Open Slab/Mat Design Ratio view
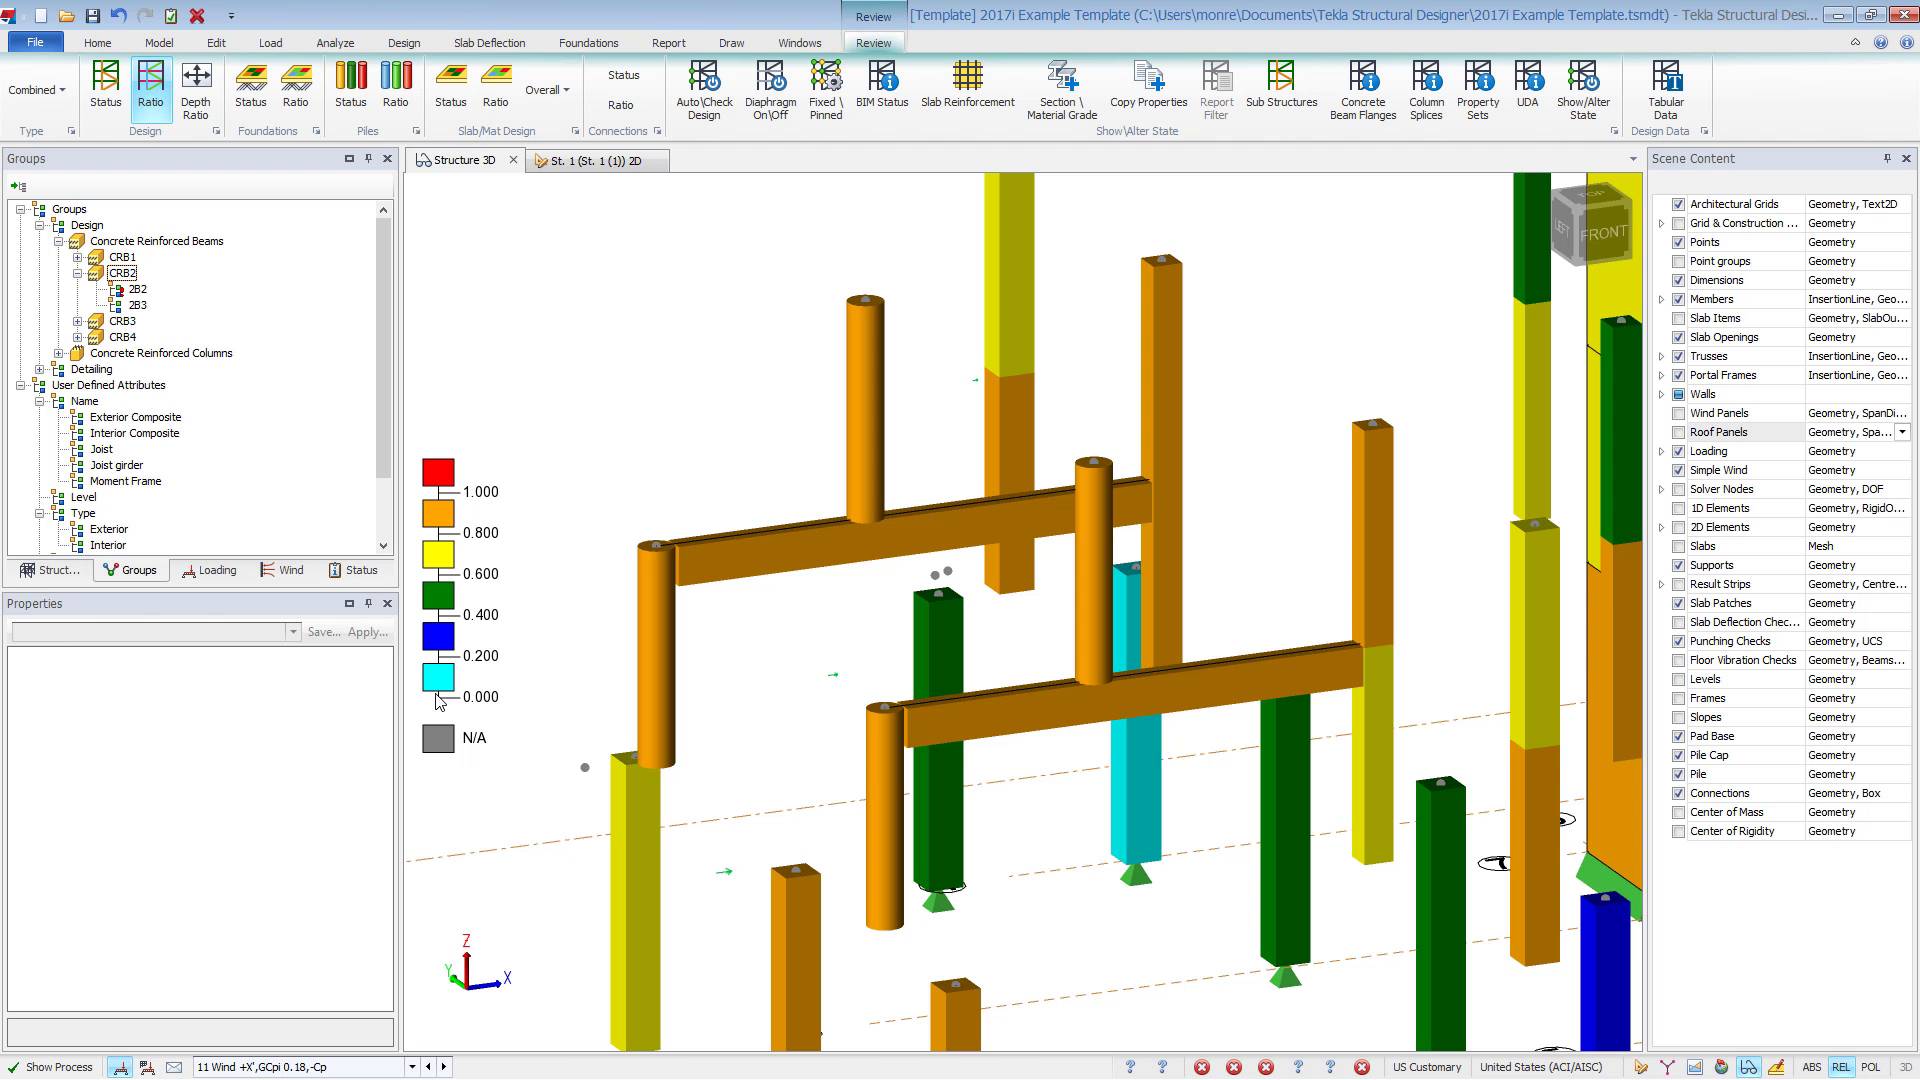 (496, 84)
